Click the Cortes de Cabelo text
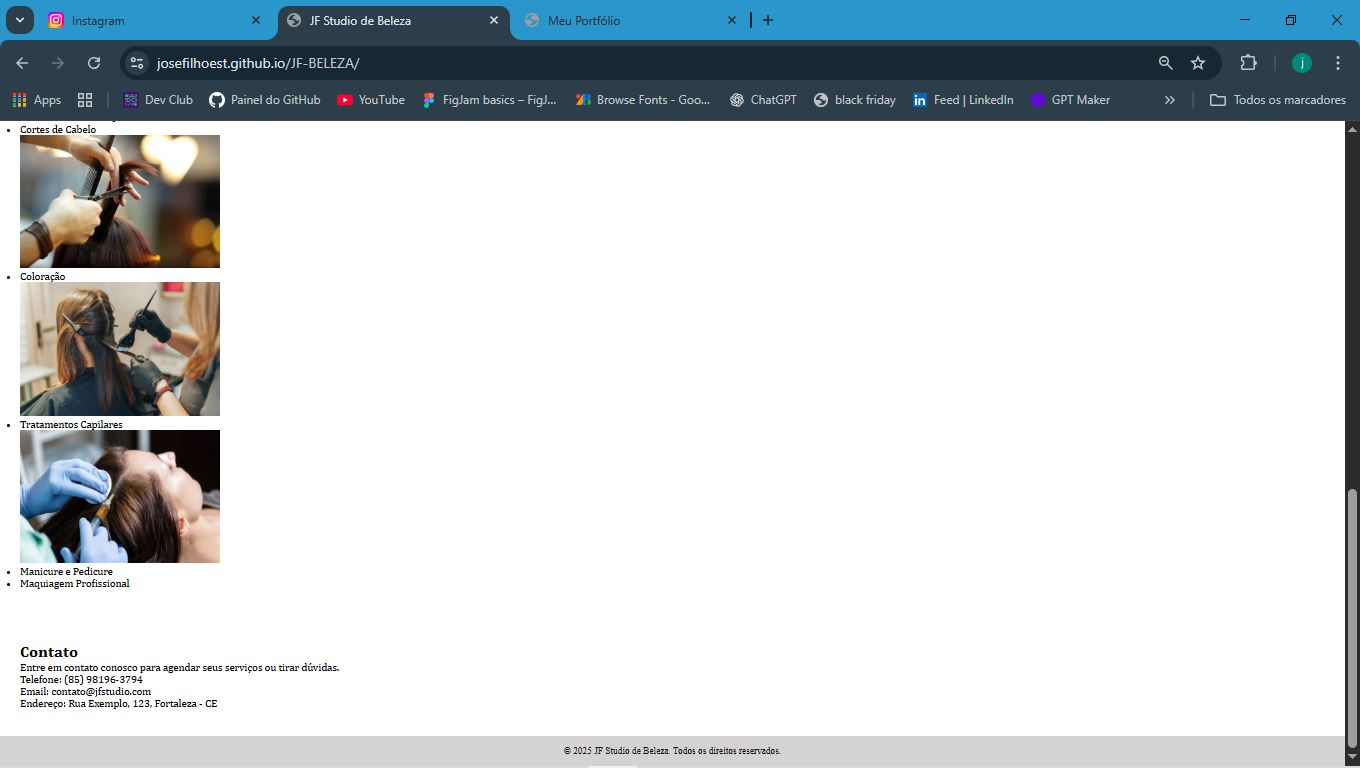 coord(58,129)
